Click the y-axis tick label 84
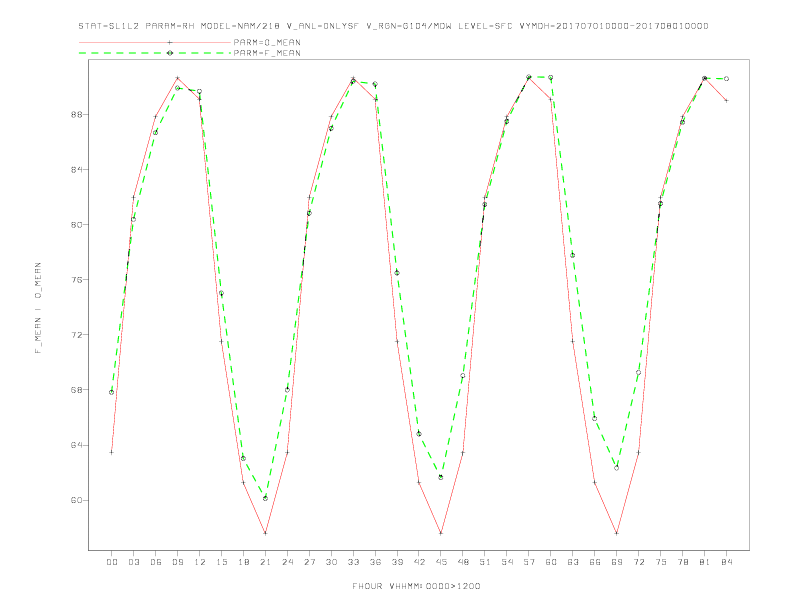Screen dimensions: 792x612 pos(77,170)
